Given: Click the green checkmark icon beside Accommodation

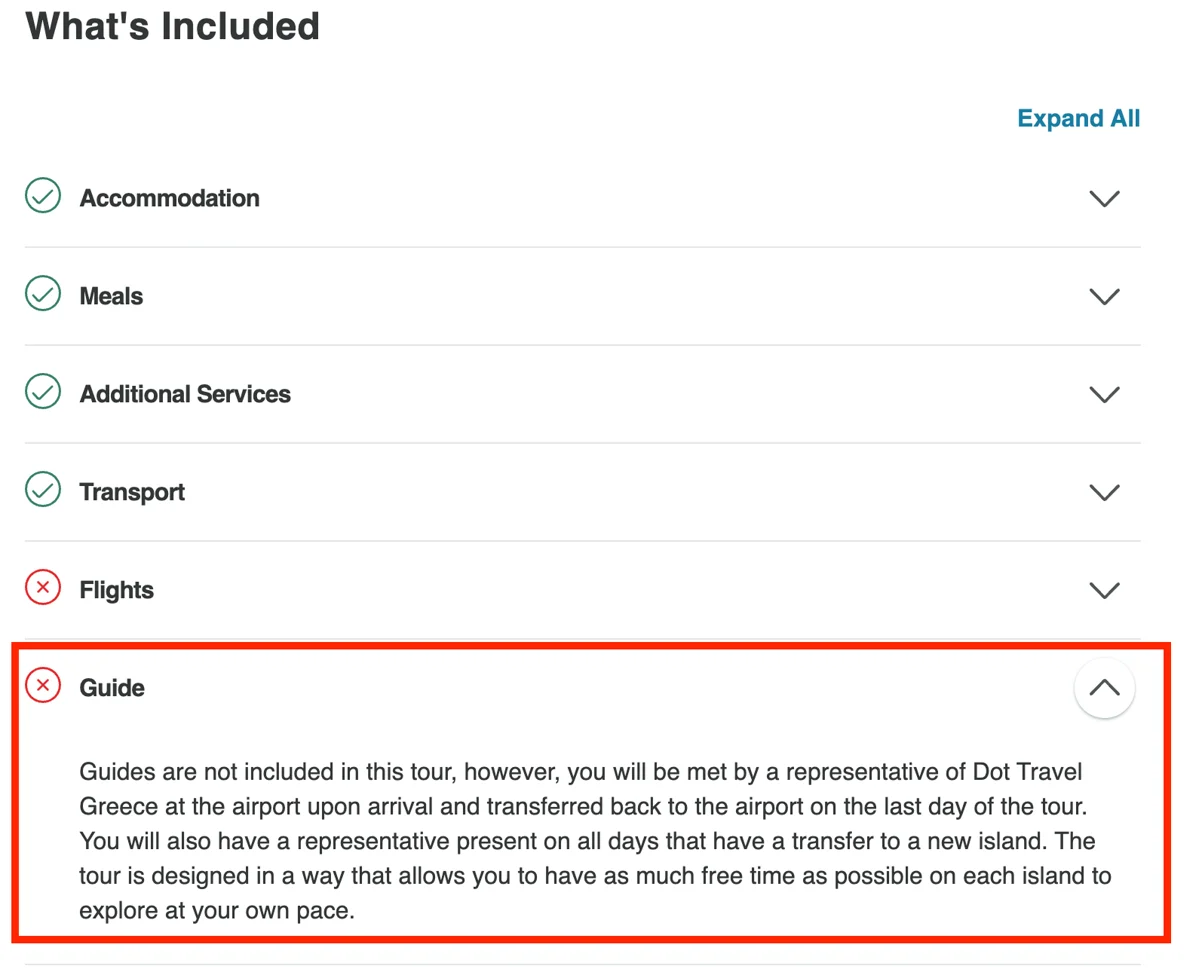Looking at the screenshot, I should (43, 197).
